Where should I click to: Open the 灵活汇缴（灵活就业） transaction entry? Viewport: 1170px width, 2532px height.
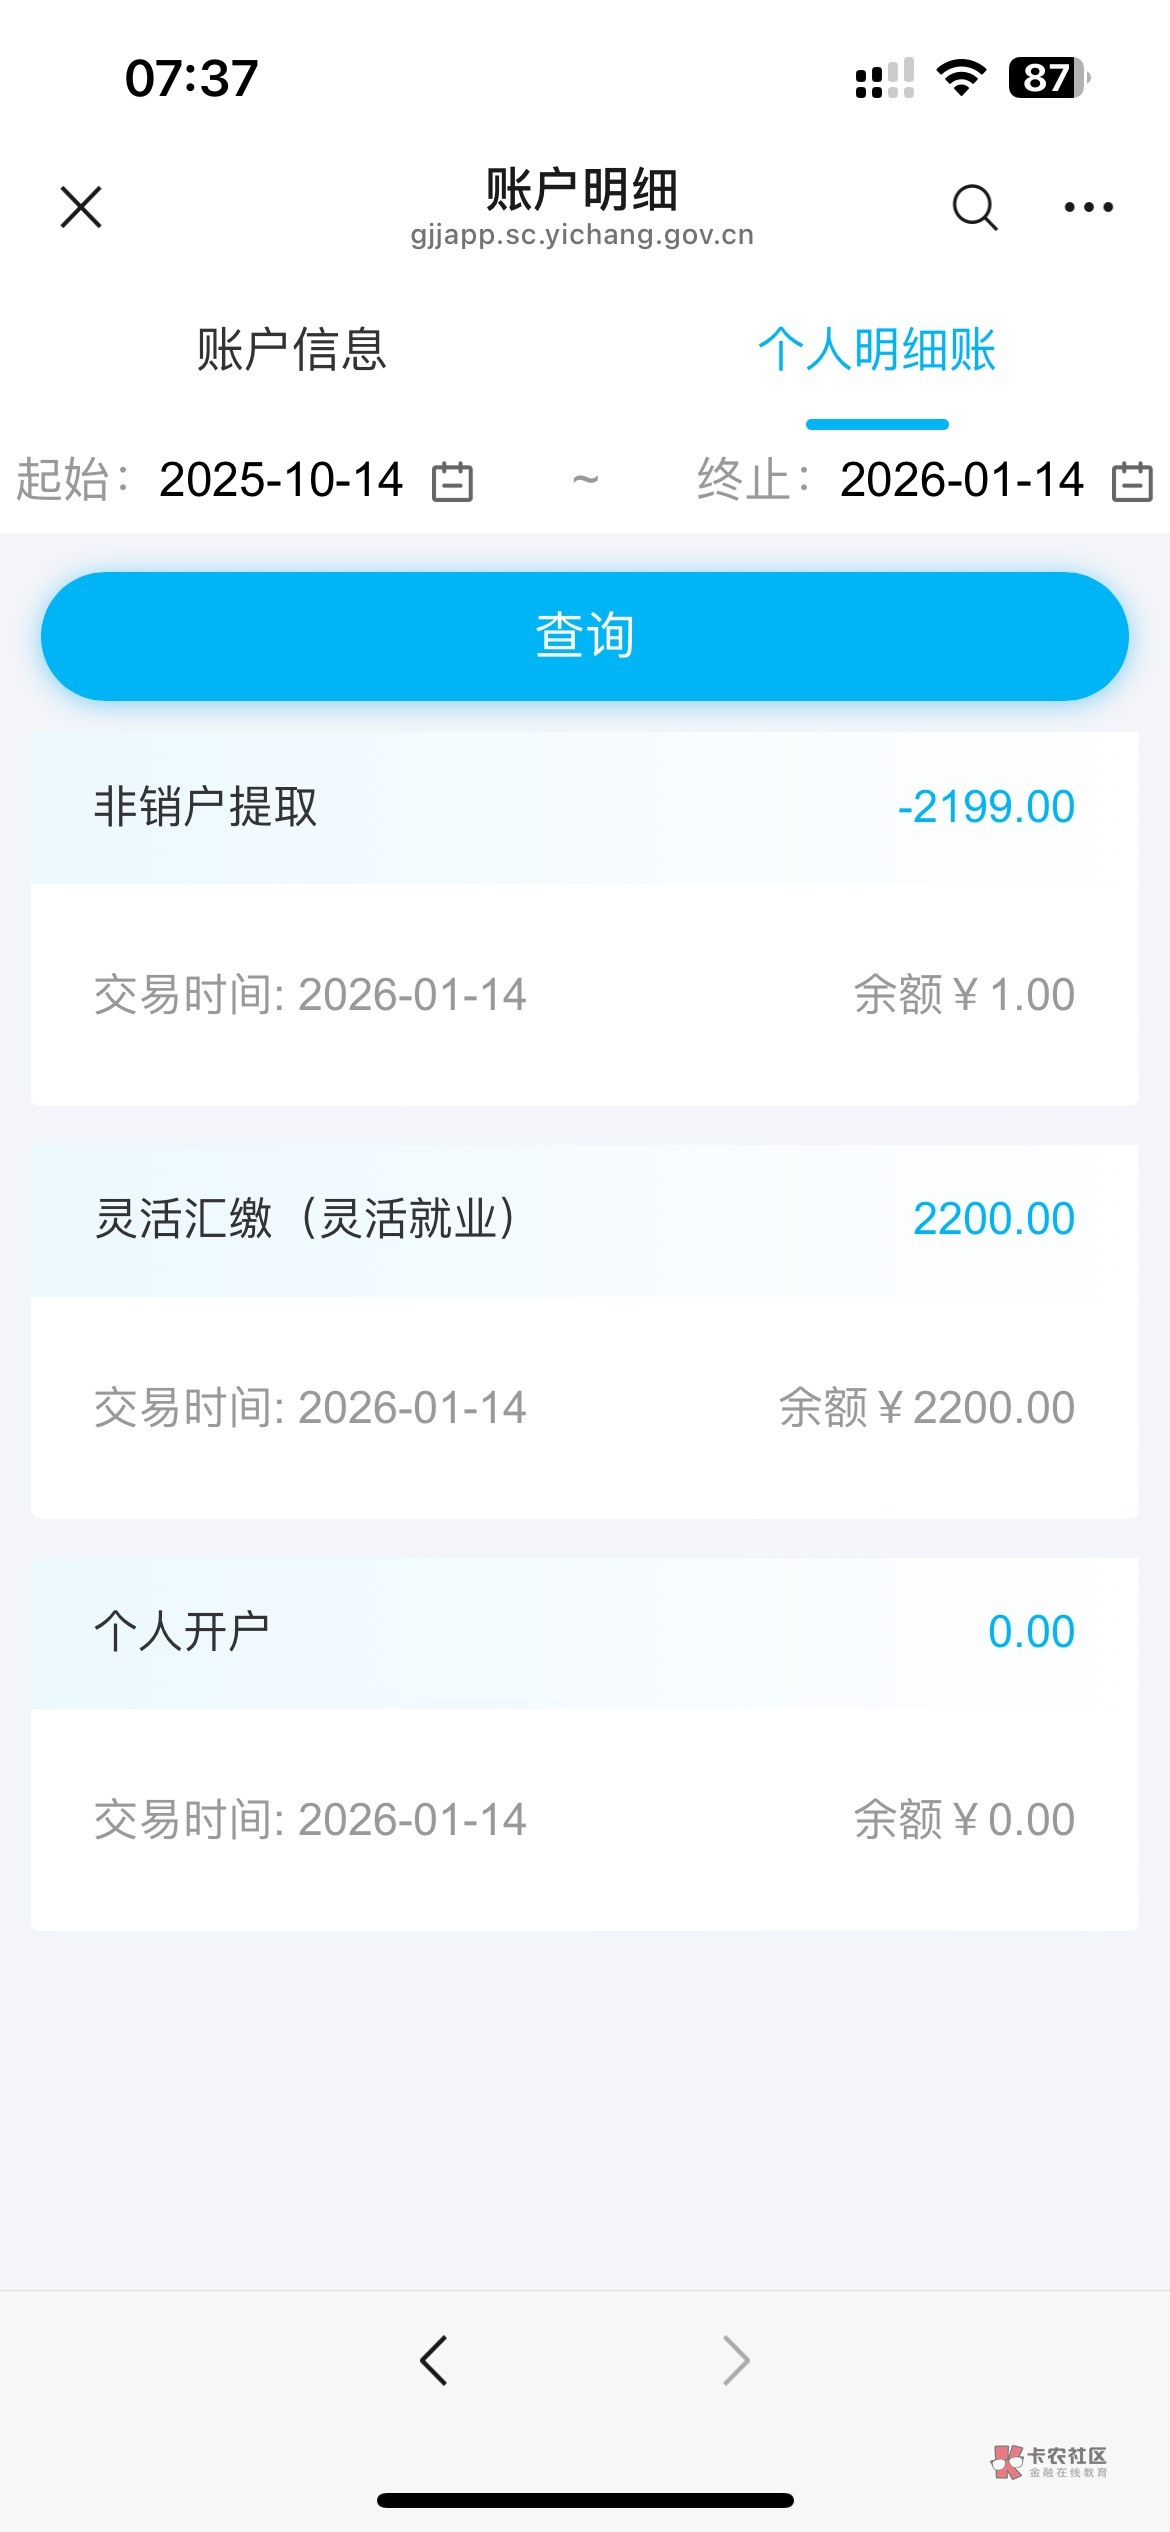click(x=305, y=1219)
